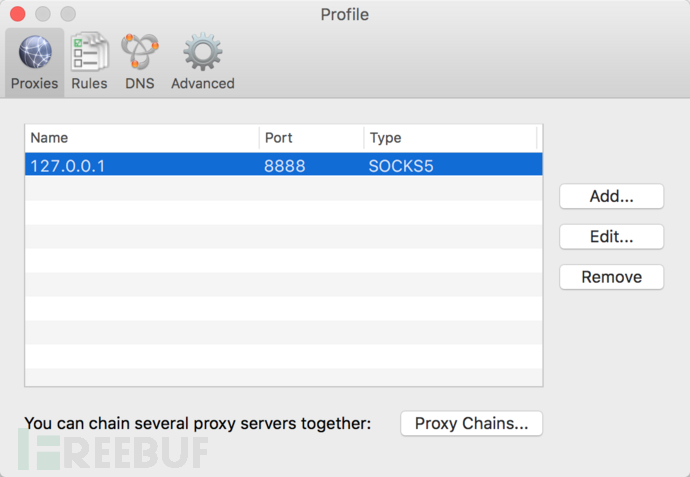Open the Proxies globe icon
This screenshot has height=477, width=690.
point(35,52)
